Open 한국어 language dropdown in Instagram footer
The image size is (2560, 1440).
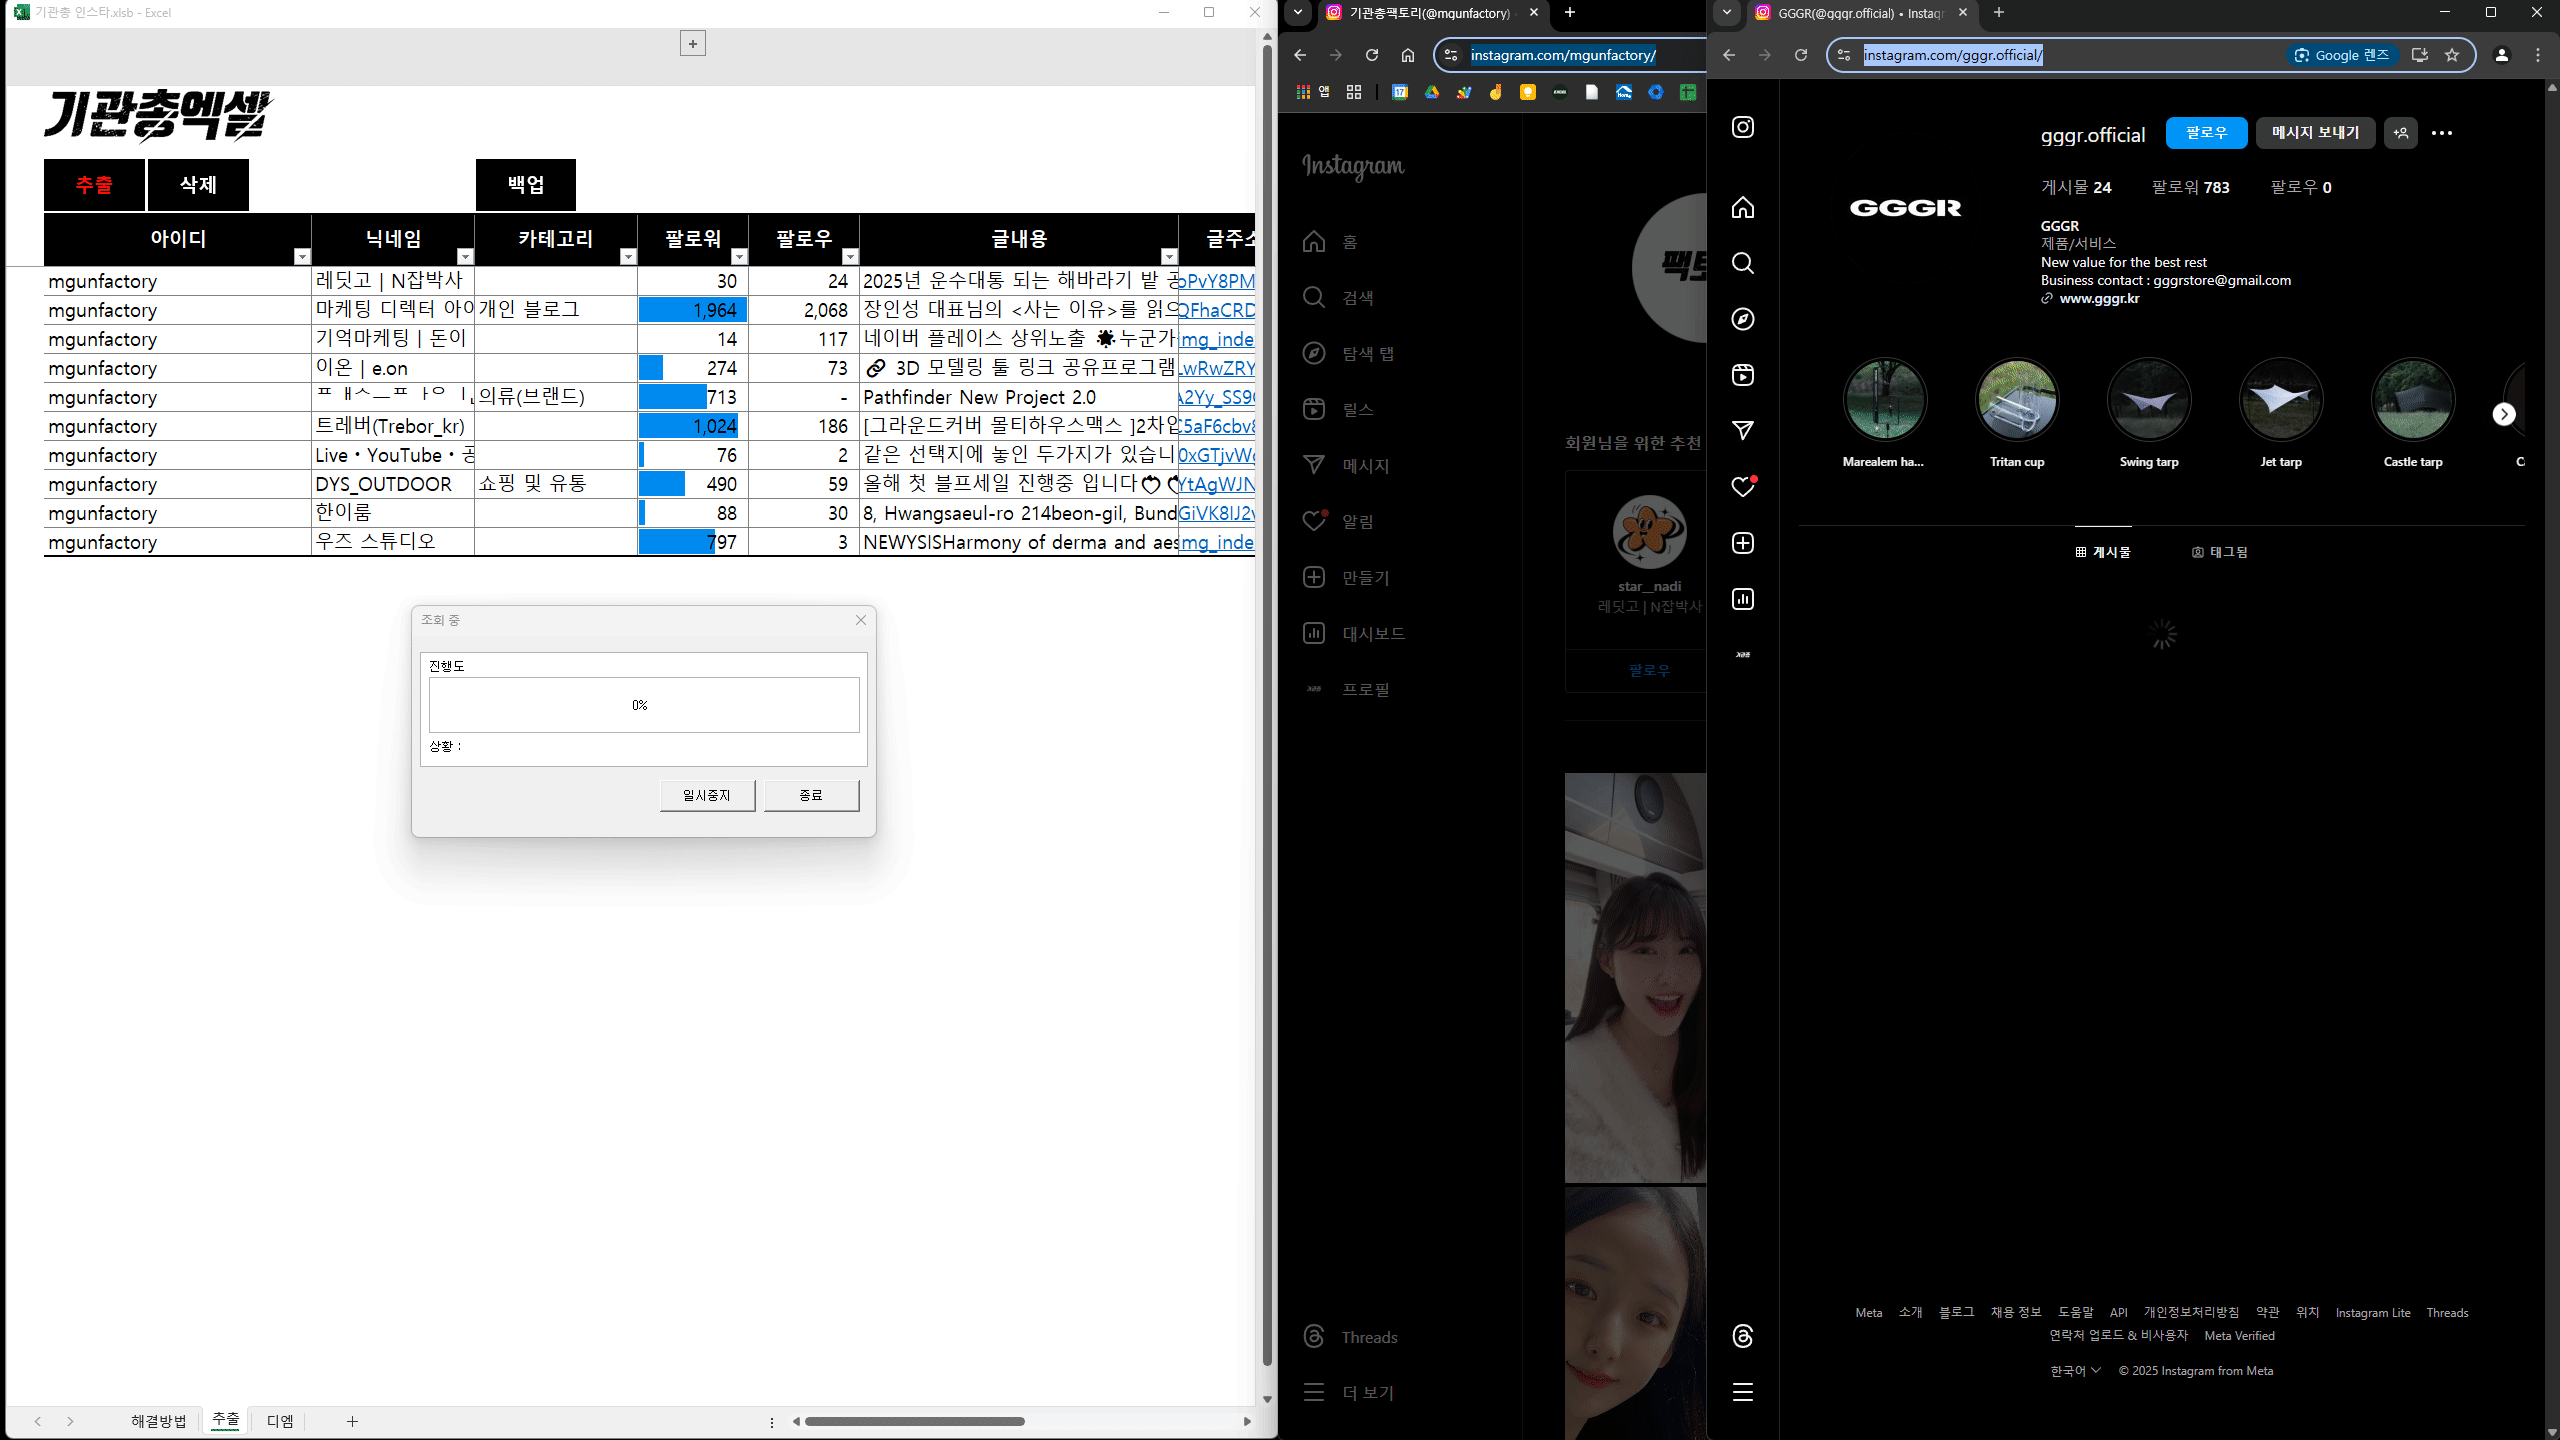coord(2075,1371)
